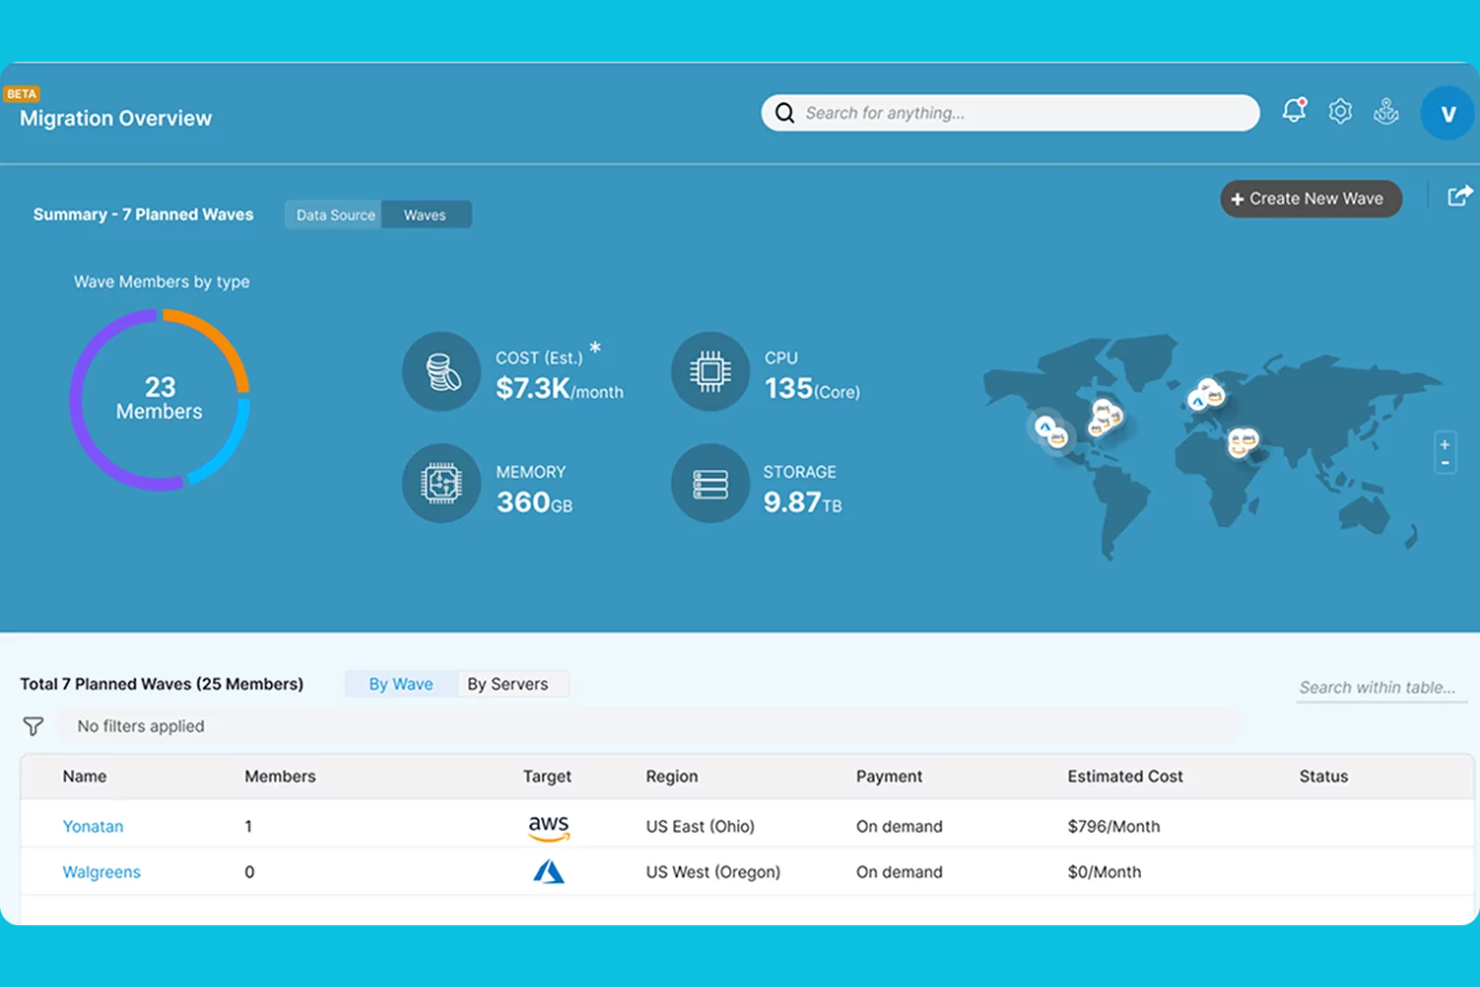Screen dimensions: 1480x987
Task: Select the AWS target icon for Yonatan wave
Action: [x=548, y=826]
